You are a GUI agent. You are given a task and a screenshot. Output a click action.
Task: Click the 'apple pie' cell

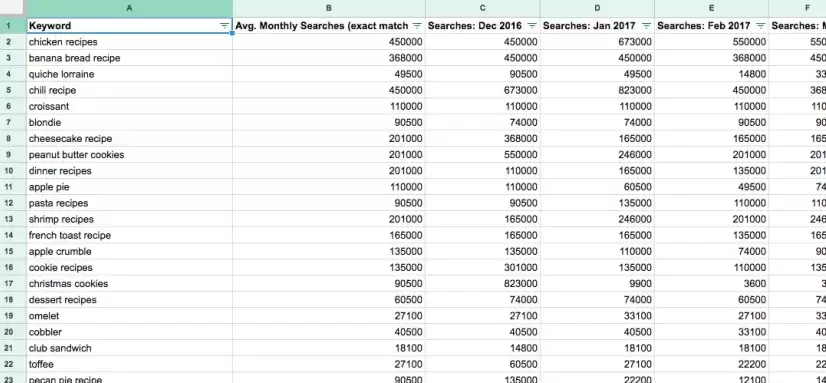(x=130, y=187)
